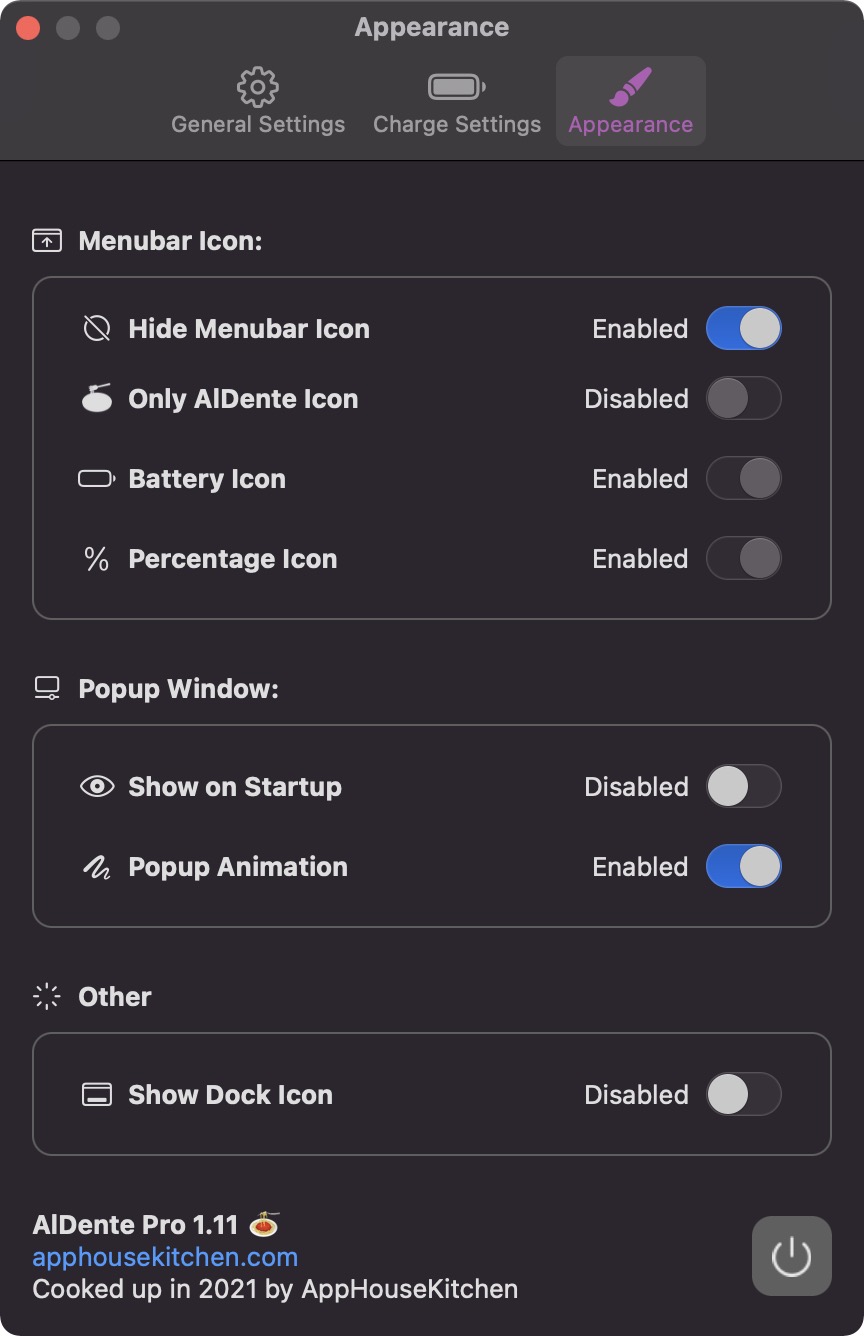Click the scribble Popup Animation icon
Image resolution: width=864 pixels, height=1336 pixels.
tap(97, 867)
